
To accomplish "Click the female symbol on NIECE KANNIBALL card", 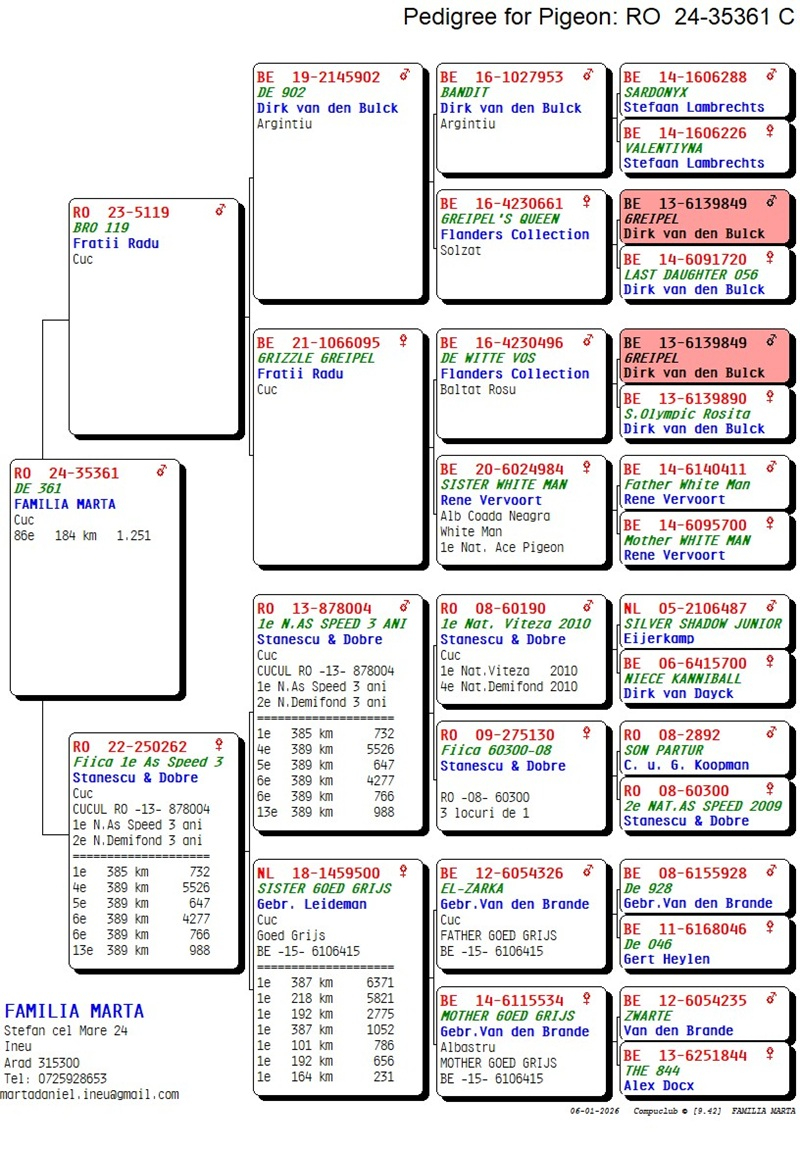I will (771, 662).
